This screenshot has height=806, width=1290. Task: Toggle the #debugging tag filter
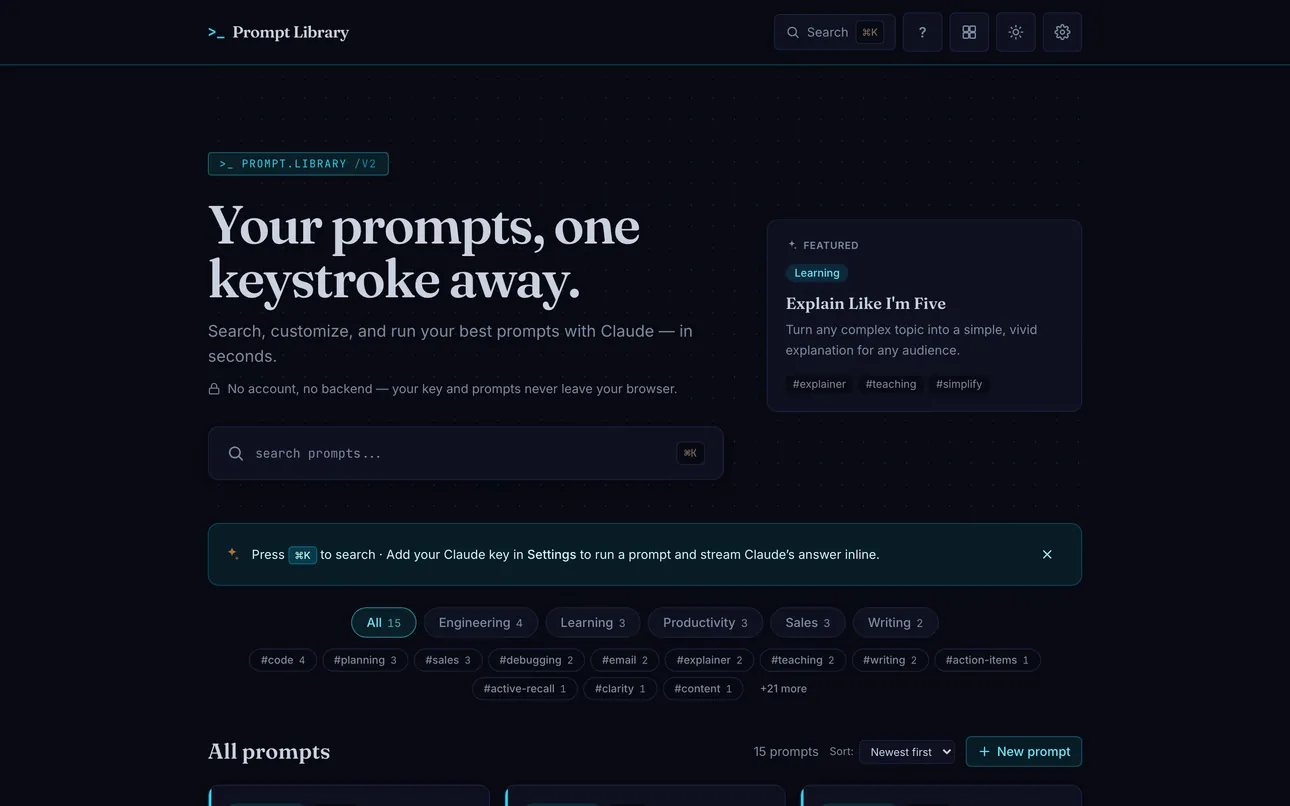pos(536,660)
